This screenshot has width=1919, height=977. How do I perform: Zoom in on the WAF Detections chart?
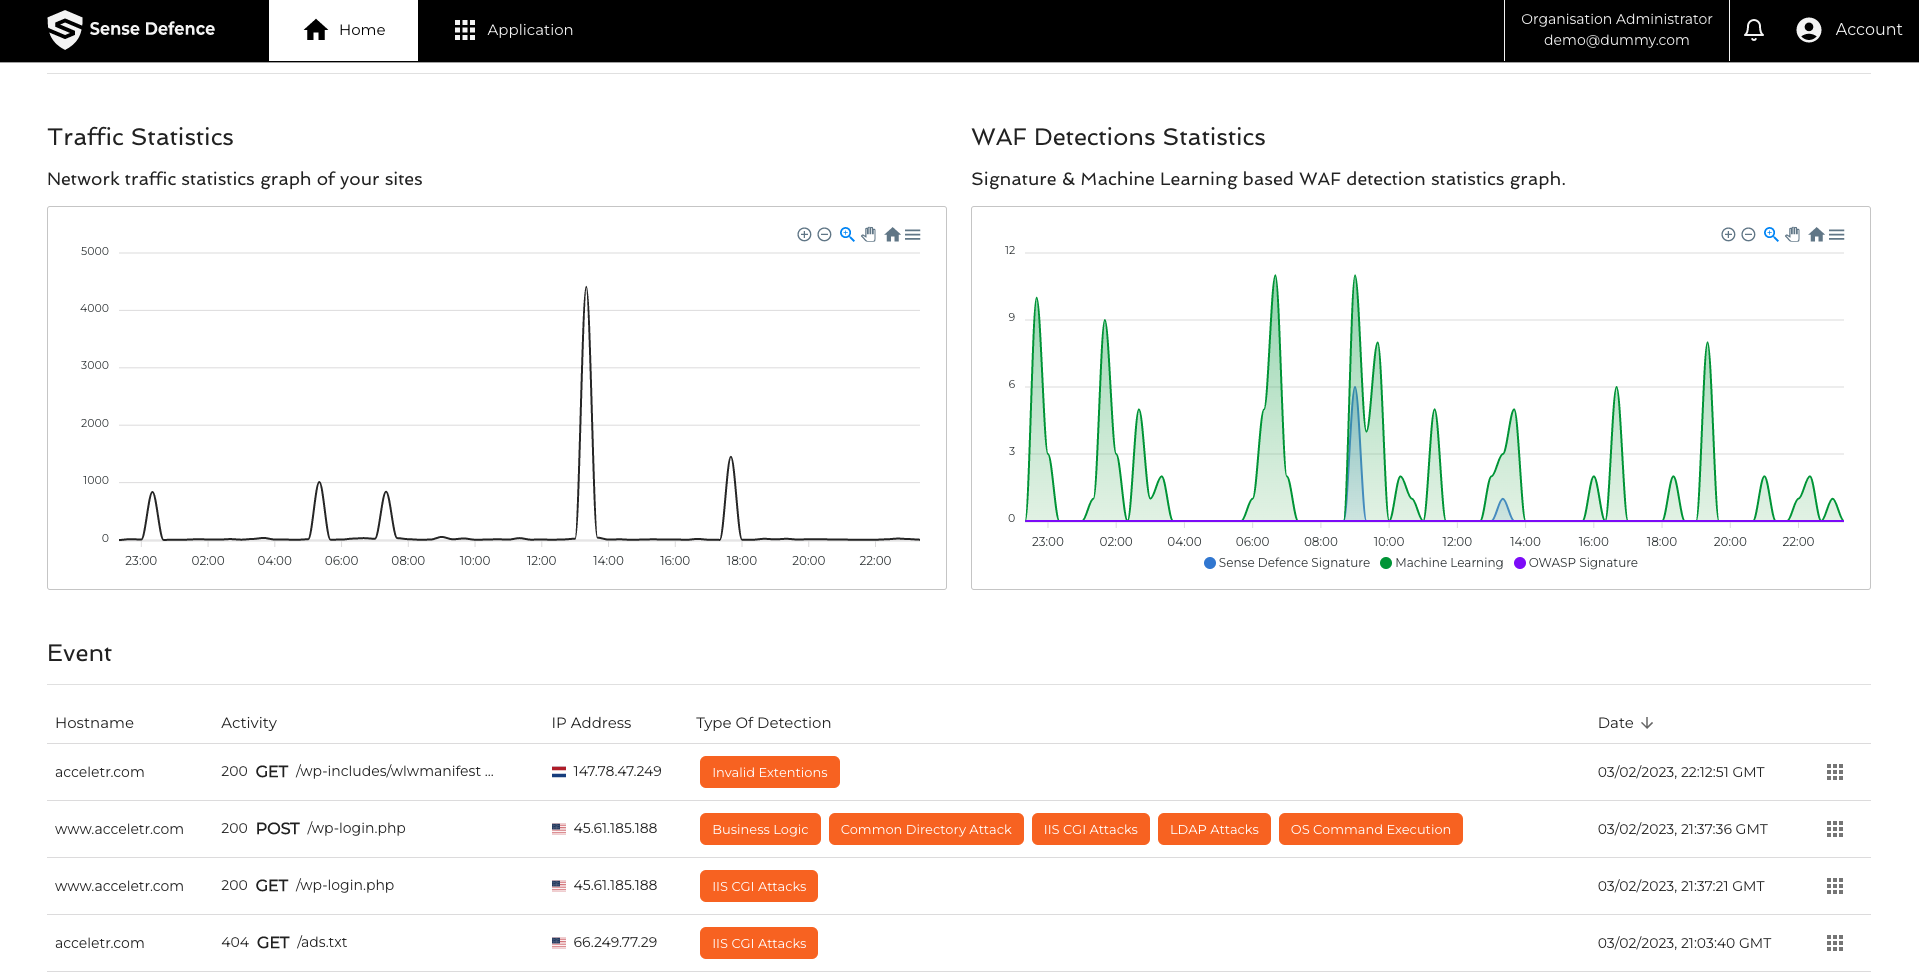tap(1728, 235)
